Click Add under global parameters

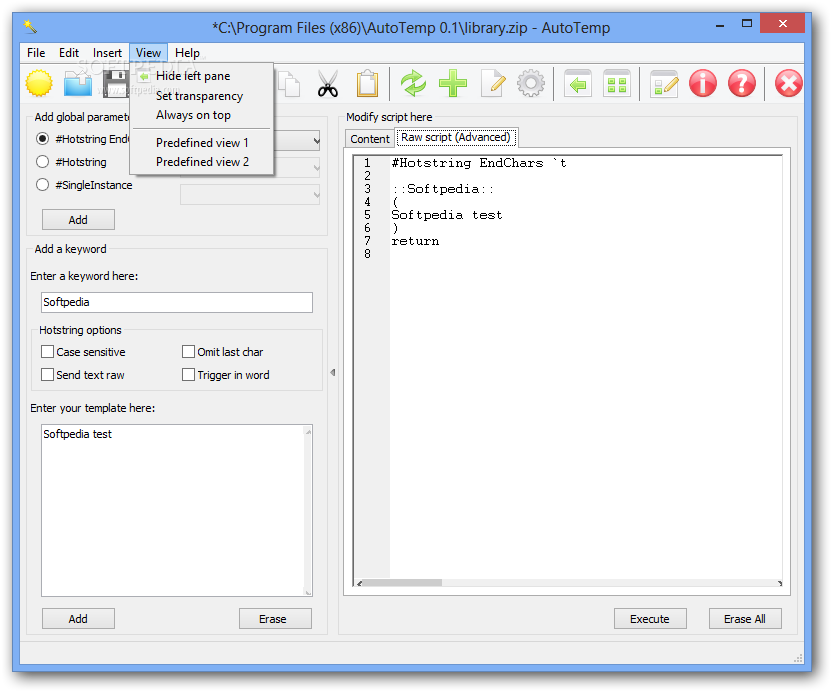coord(78,220)
